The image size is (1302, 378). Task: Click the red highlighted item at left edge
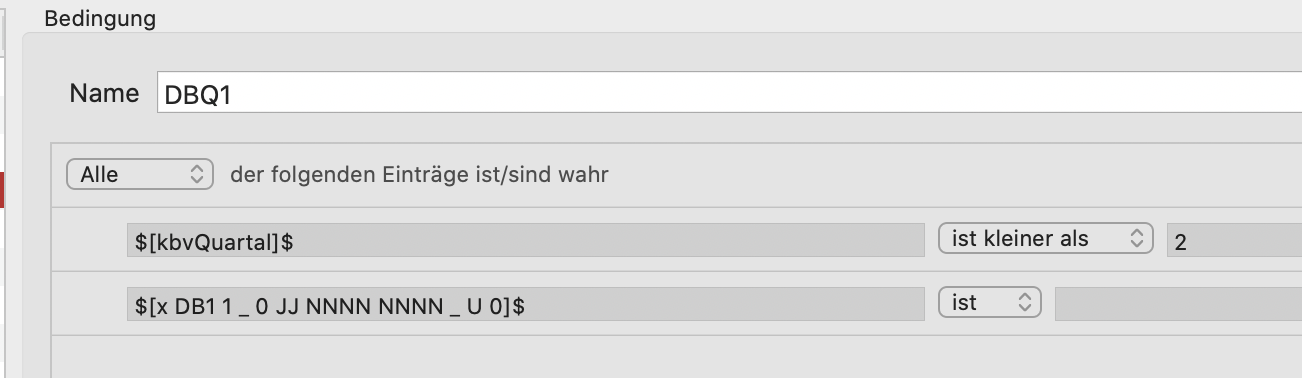point(3,190)
